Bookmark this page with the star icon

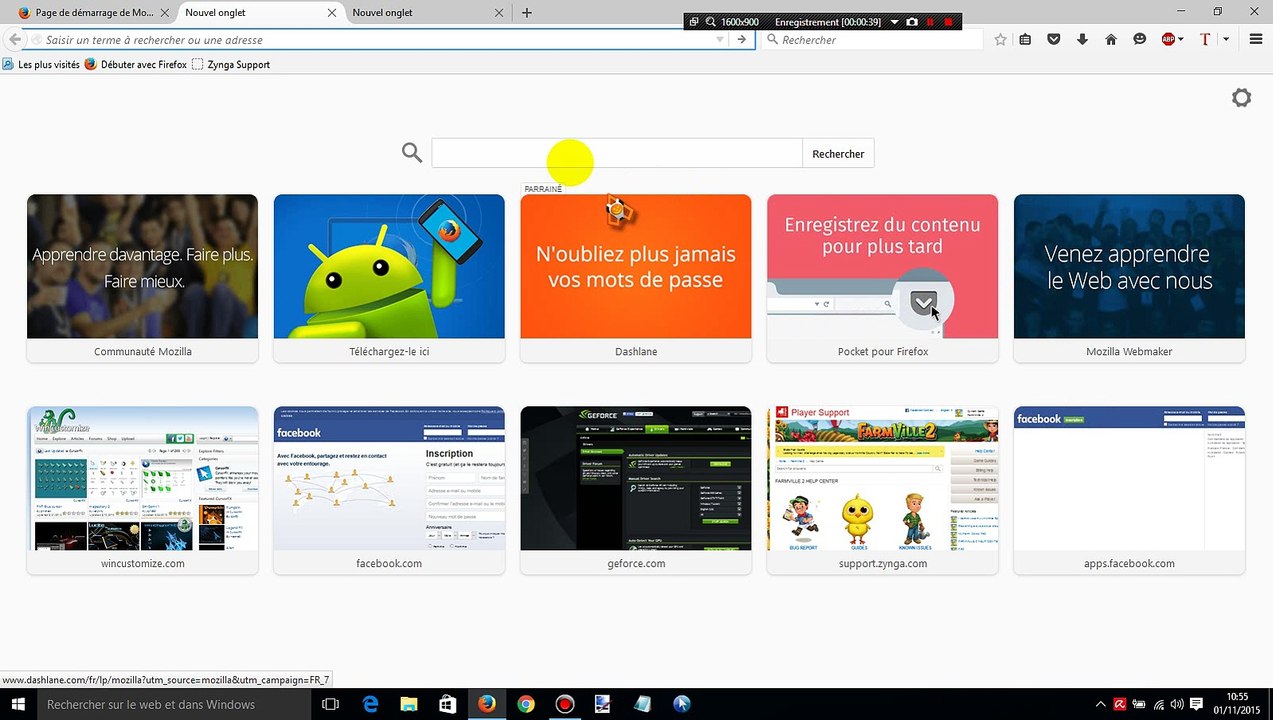[1000, 40]
